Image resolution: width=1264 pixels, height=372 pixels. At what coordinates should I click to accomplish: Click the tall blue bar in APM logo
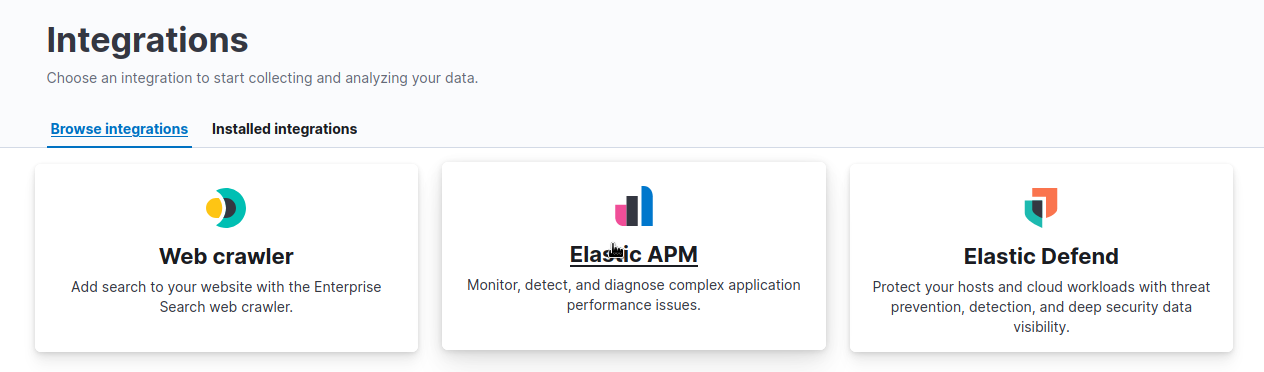tap(647, 206)
